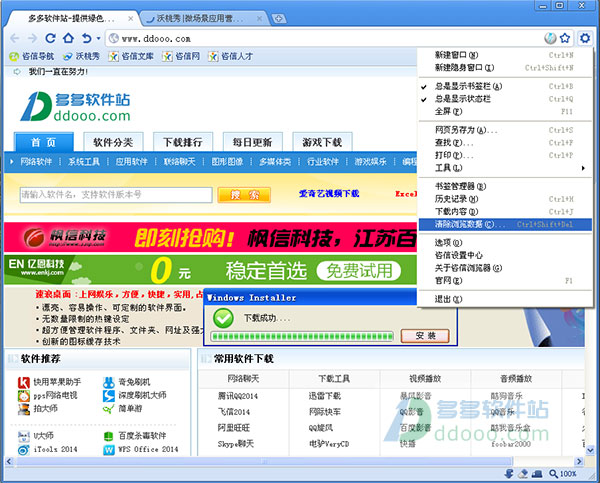Open 书签管理器 from menu
This screenshot has height=483, width=600.
(x=505, y=186)
